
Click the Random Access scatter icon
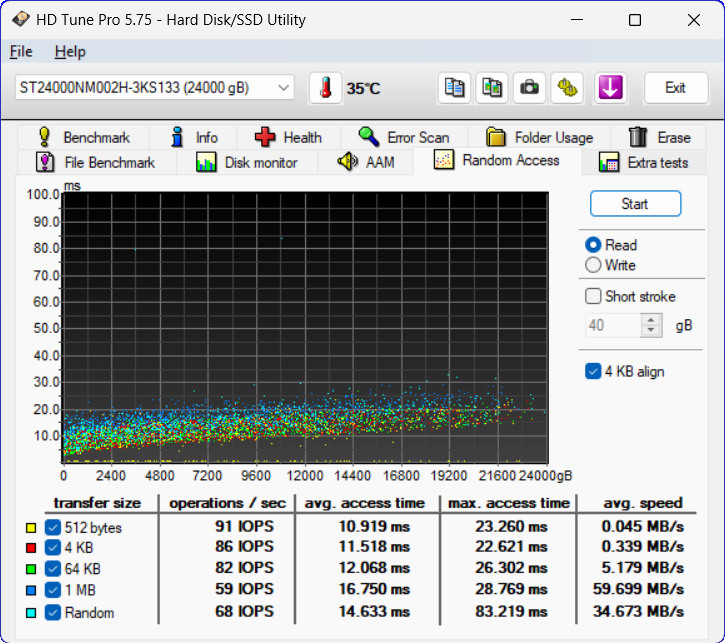pos(443,160)
